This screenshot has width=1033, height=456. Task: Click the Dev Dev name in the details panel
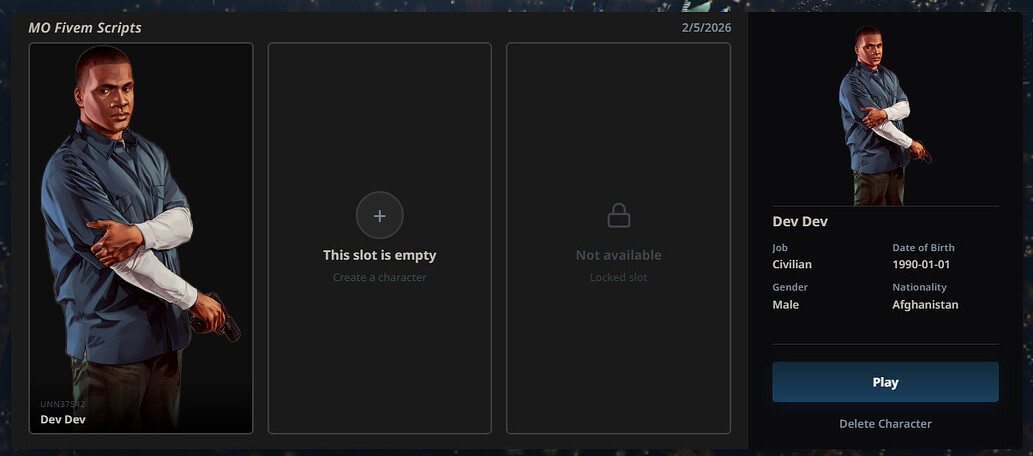[x=800, y=221]
